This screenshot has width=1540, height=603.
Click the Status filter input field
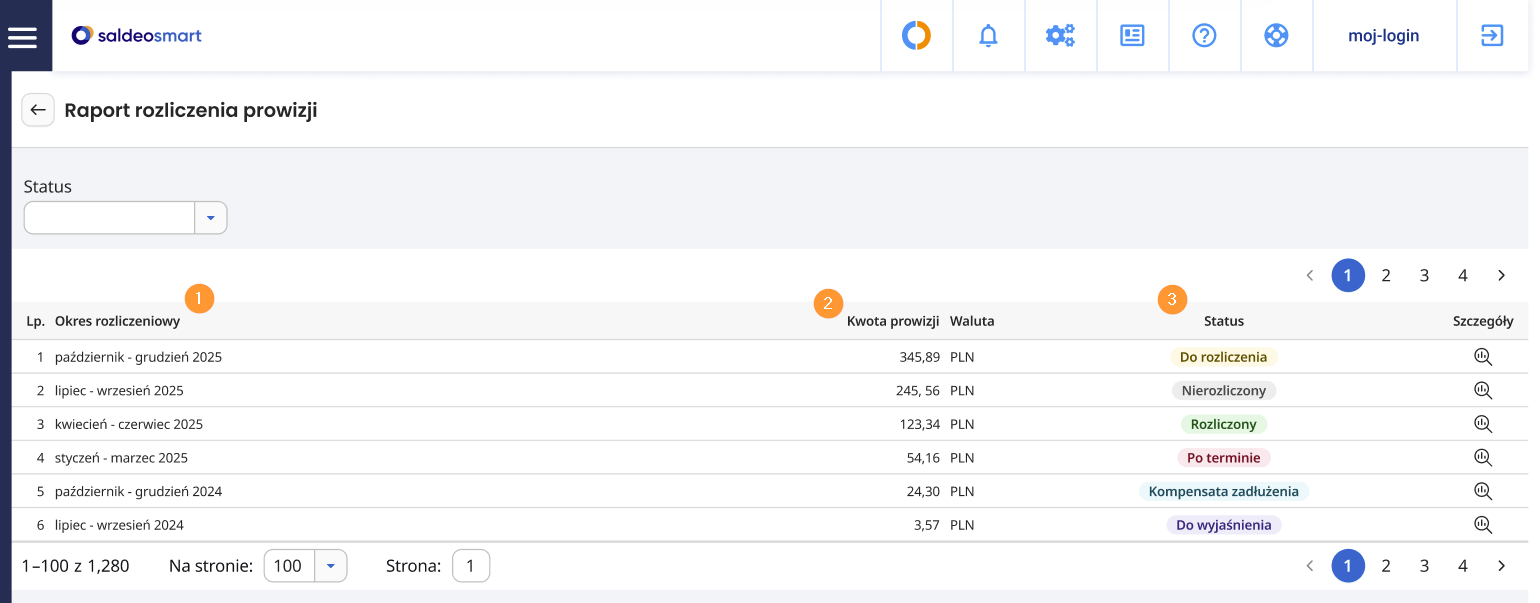click(x=109, y=218)
